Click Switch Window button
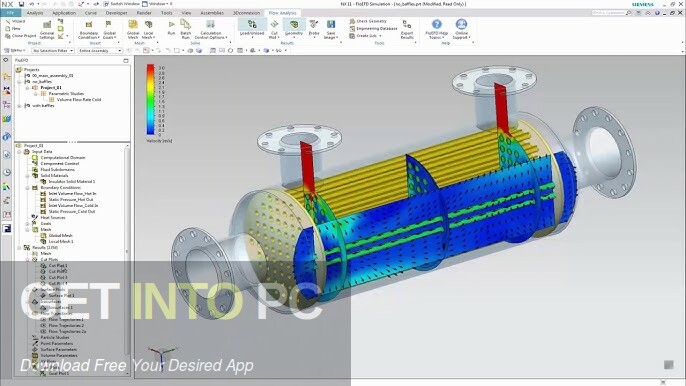This screenshot has height=386, width=686. (122, 4)
